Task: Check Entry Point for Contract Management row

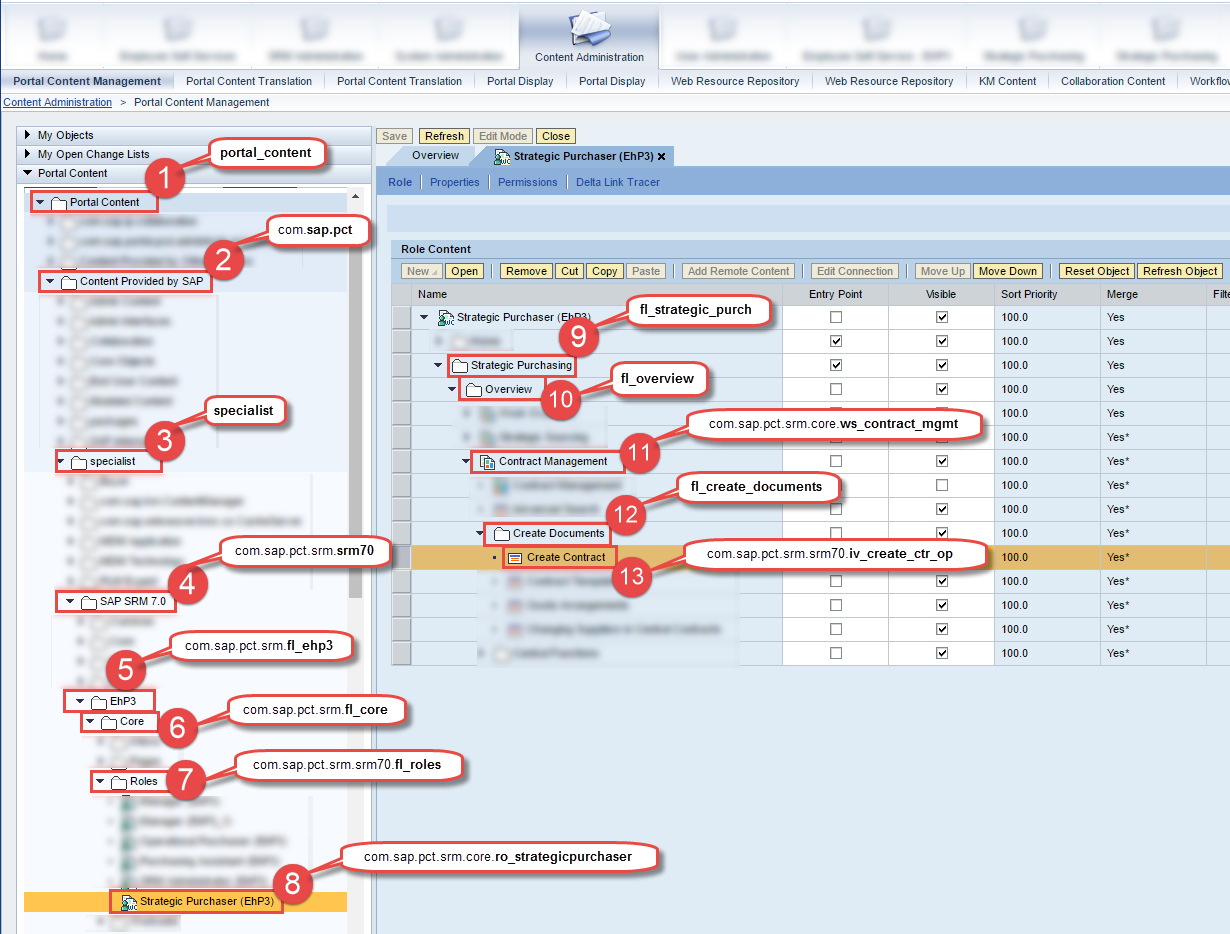Action: [836, 461]
